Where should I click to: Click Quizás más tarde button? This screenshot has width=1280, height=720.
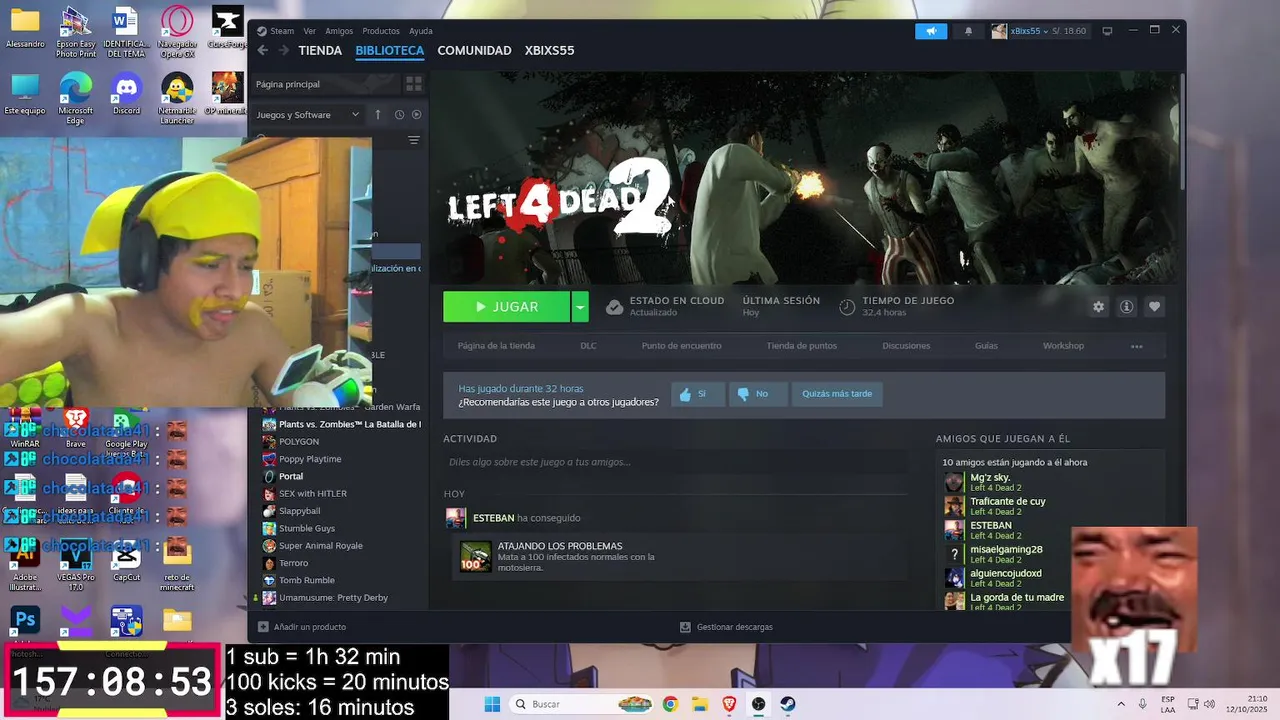(837, 394)
